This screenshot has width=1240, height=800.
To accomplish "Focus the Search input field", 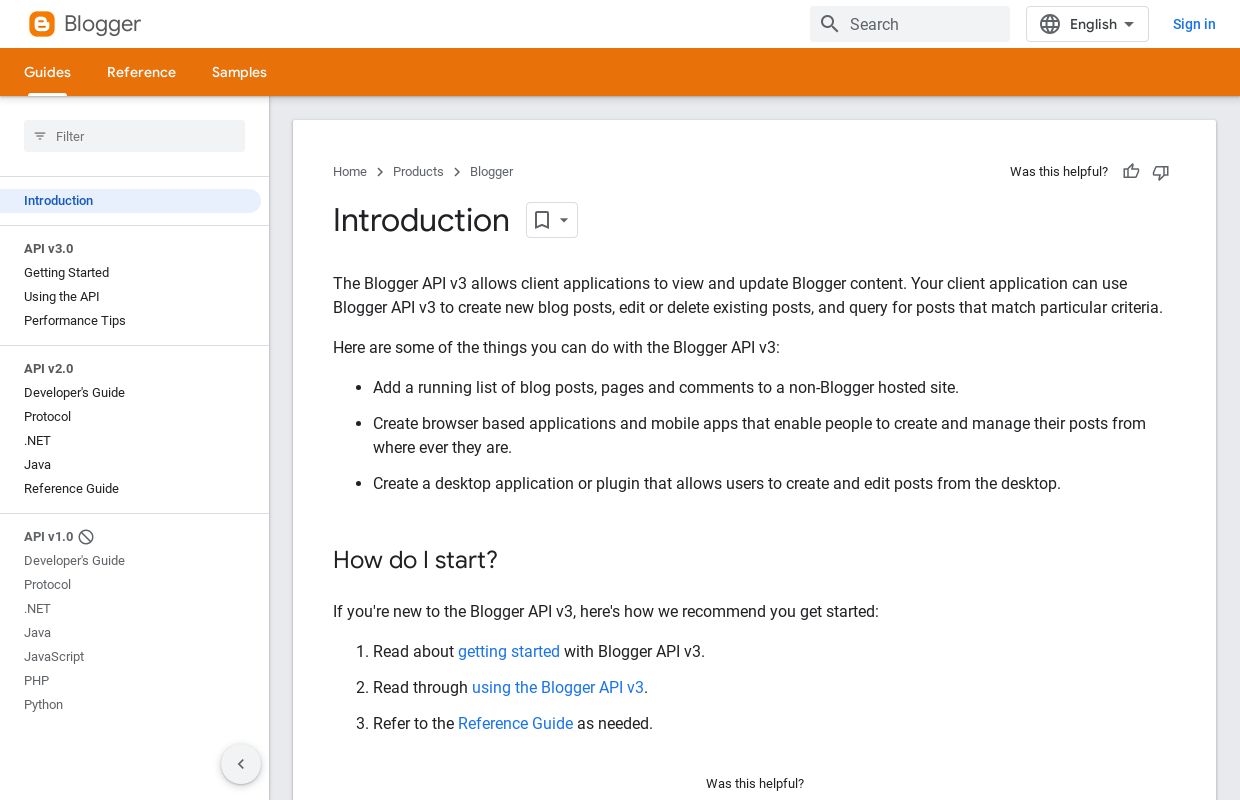I will 910,24.
